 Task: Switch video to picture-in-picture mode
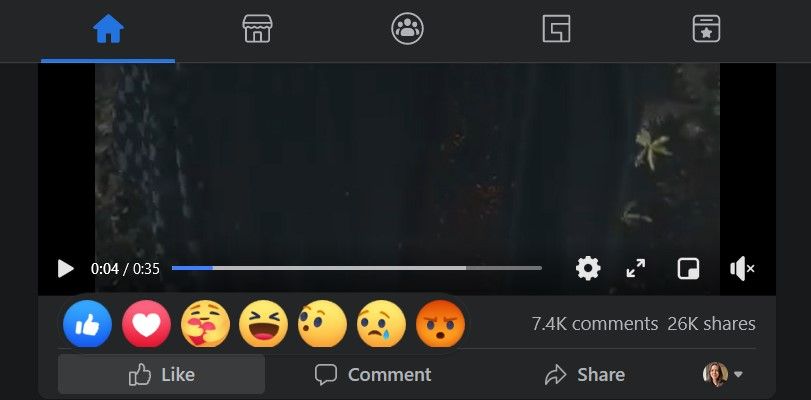(x=688, y=269)
